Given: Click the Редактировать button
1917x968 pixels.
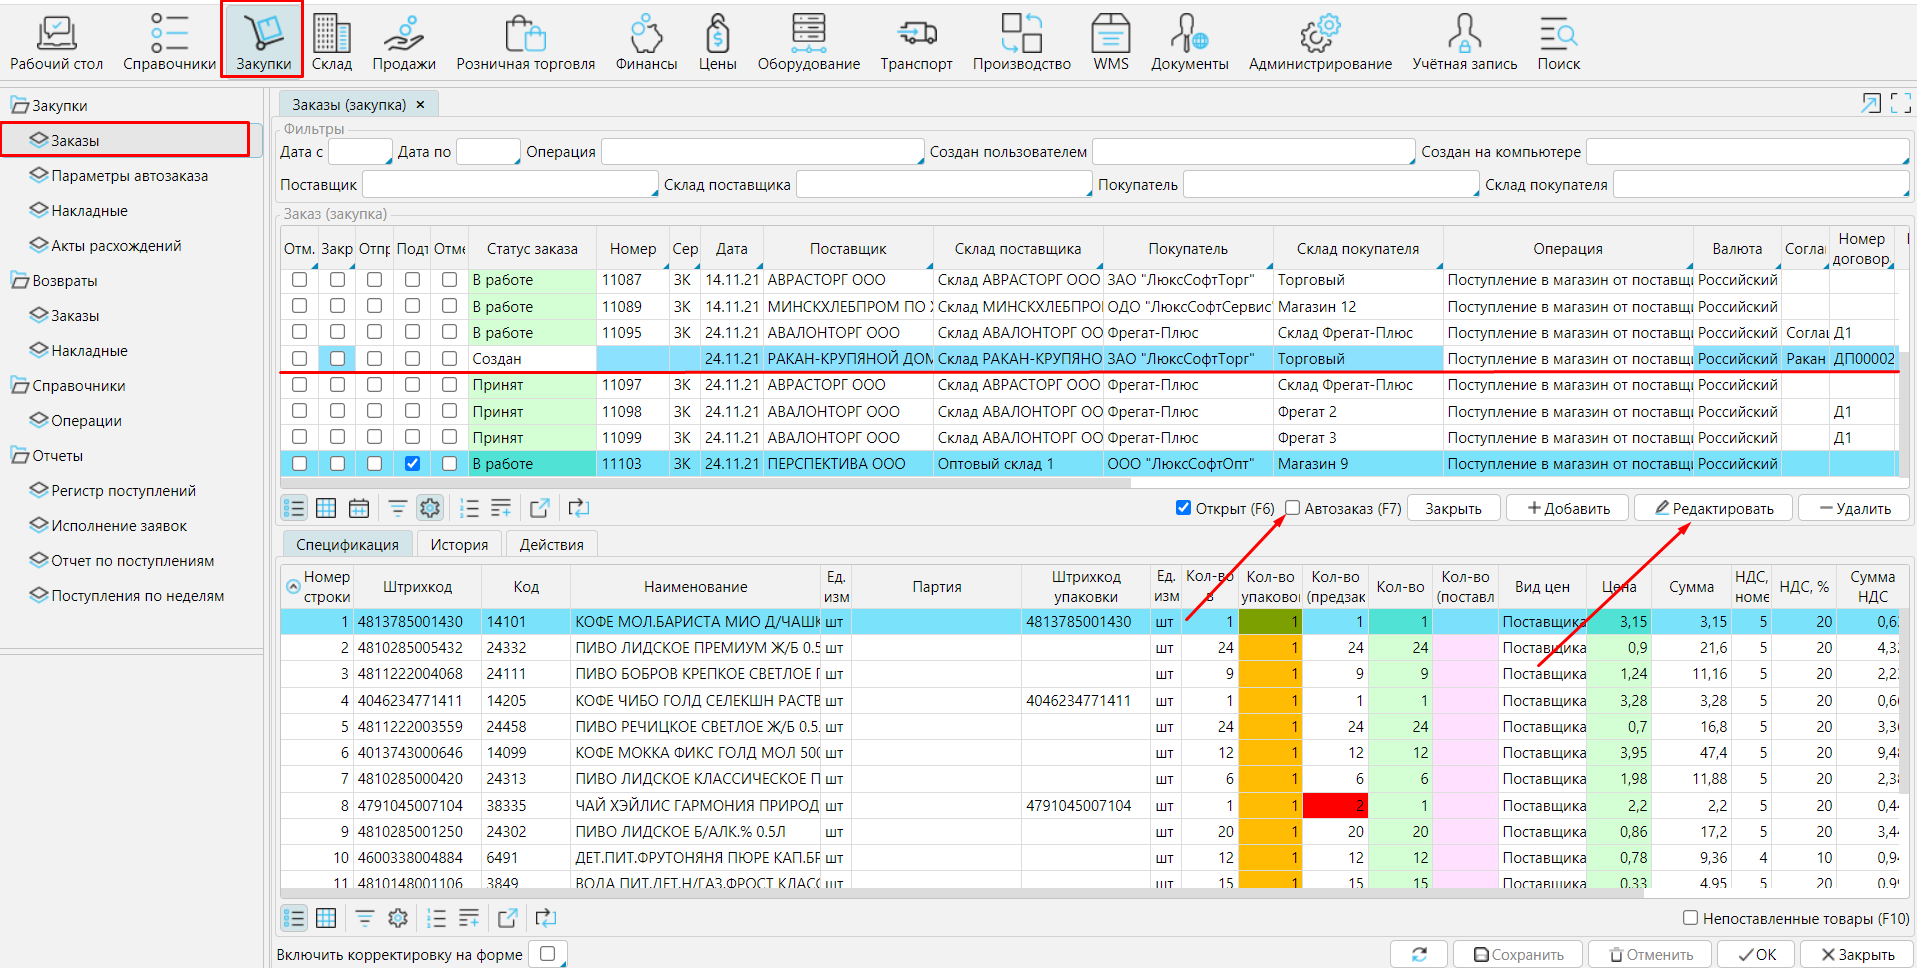Looking at the screenshot, I should pos(1713,509).
